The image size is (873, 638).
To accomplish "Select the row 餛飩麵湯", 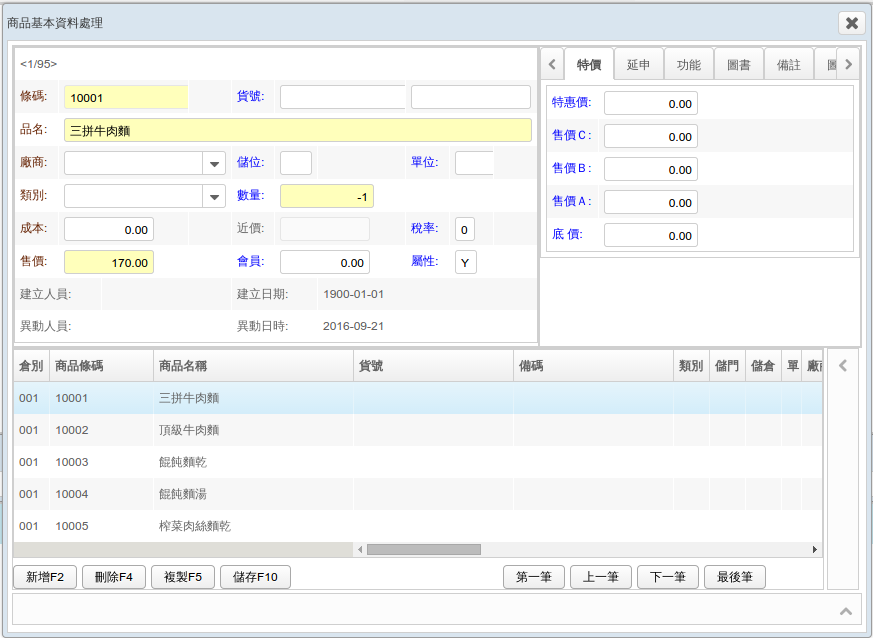I will coord(418,494).
